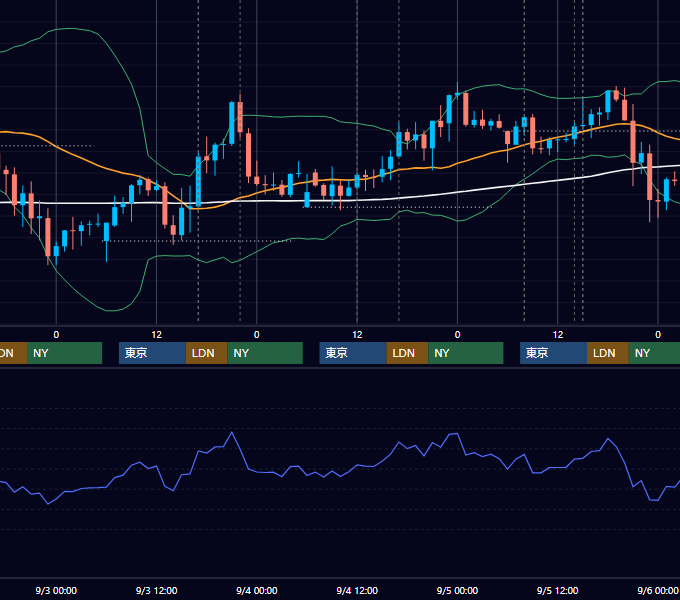Click the 9/4 00:00 date label
The image size is (680, 600).
click(x=257, y=590)
